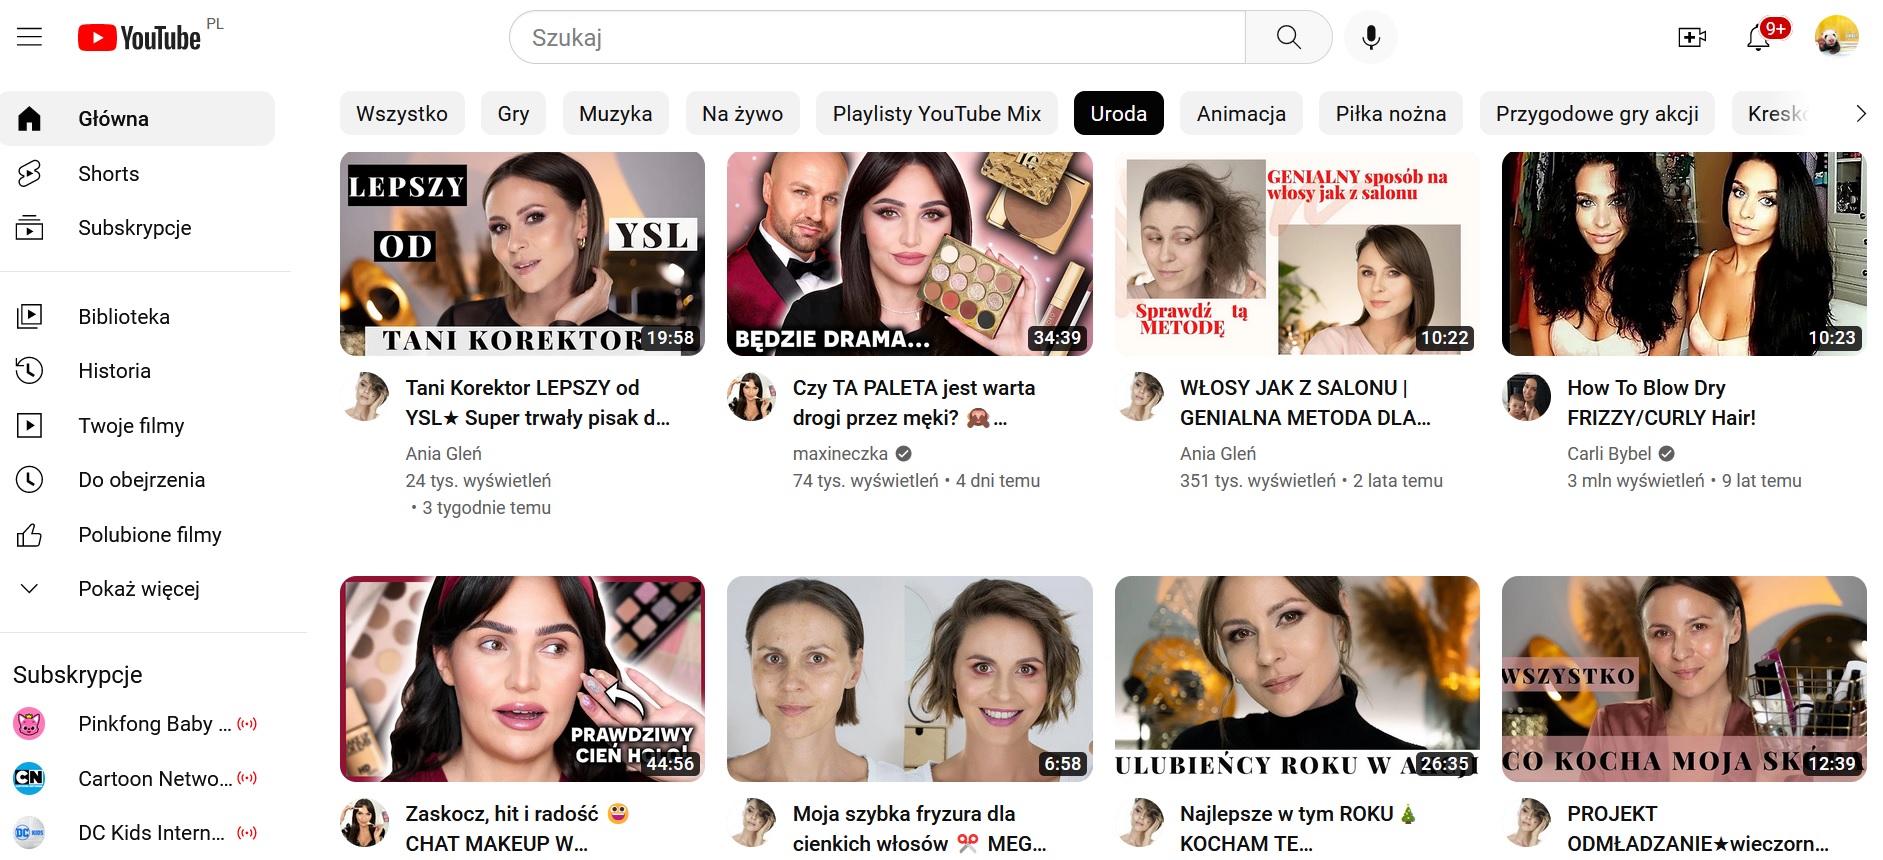Show more category chips with right arrow
Image resolution: width=1883 pixels, height=860 pixels.
tap(1860, 114)
